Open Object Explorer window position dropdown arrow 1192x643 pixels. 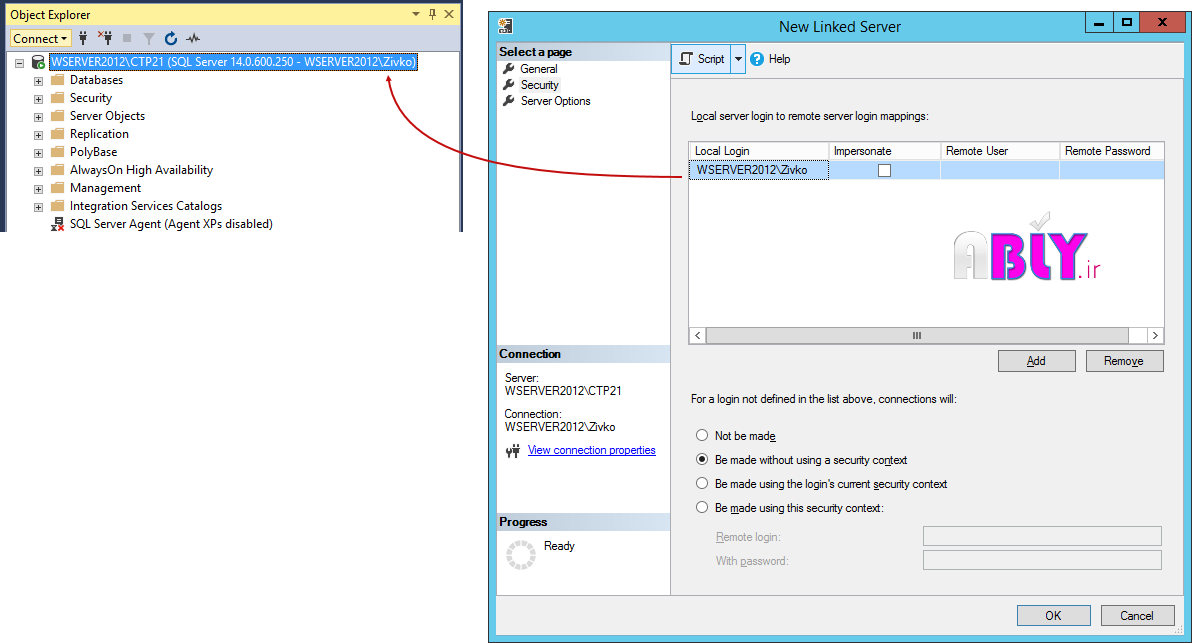tap(416, 14)
